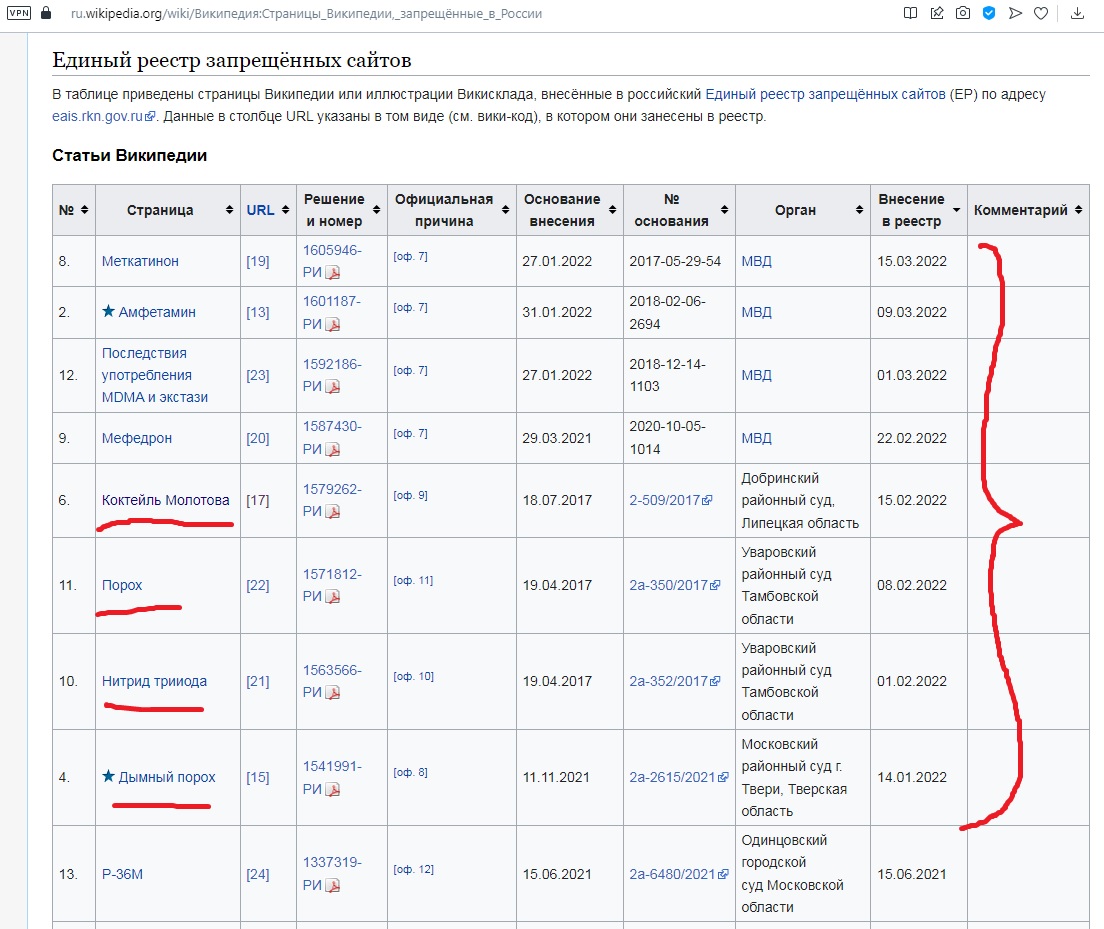Sort table by Страница column
This screenshot has height=929, width=1104.
point(230,210)
